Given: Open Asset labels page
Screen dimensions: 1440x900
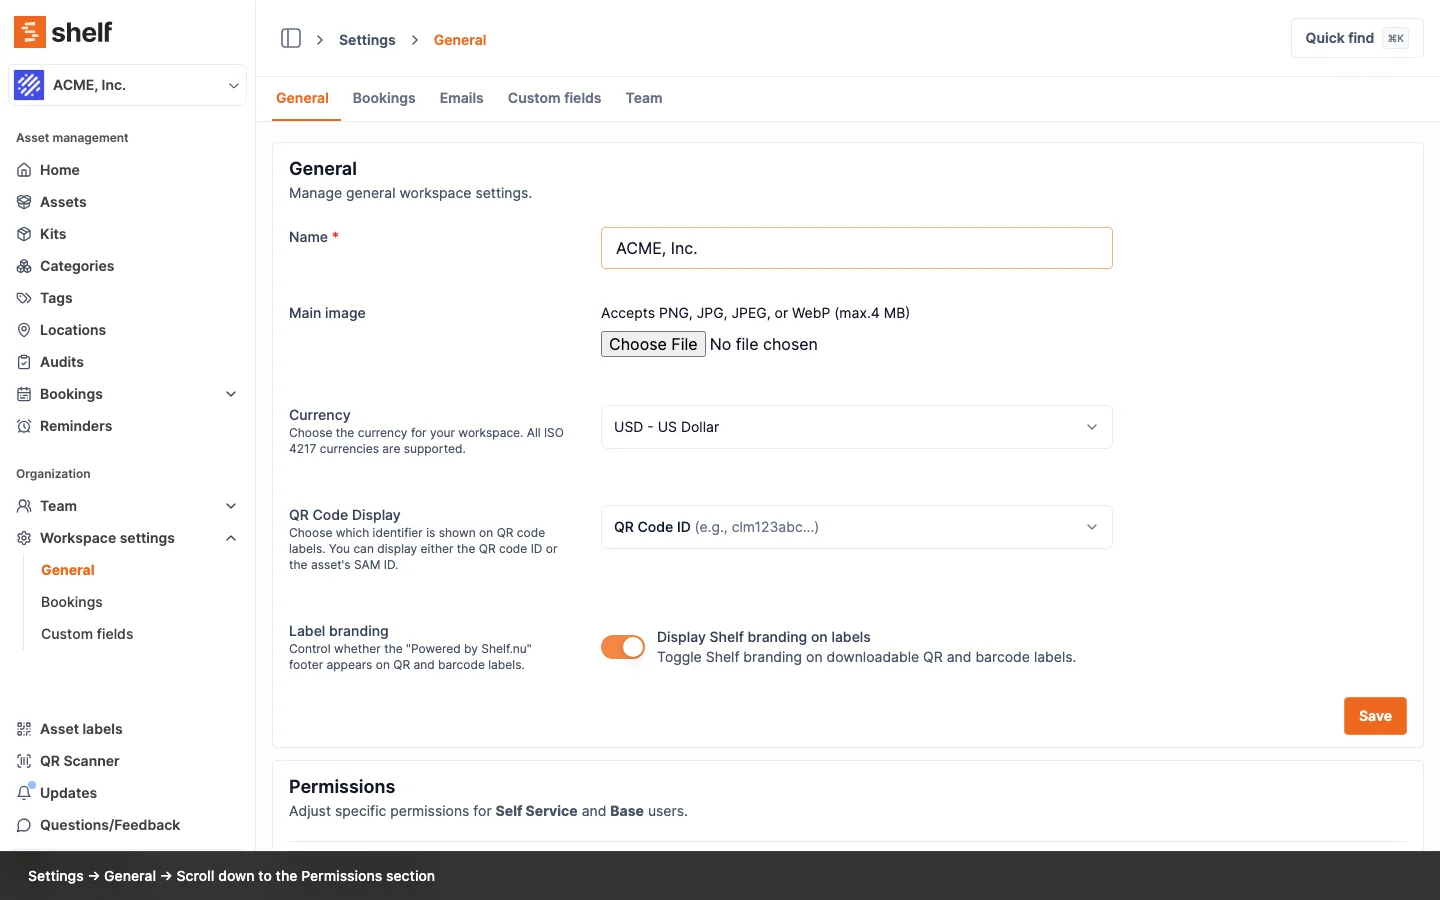Looking at the screenshot, I should 81,729.
